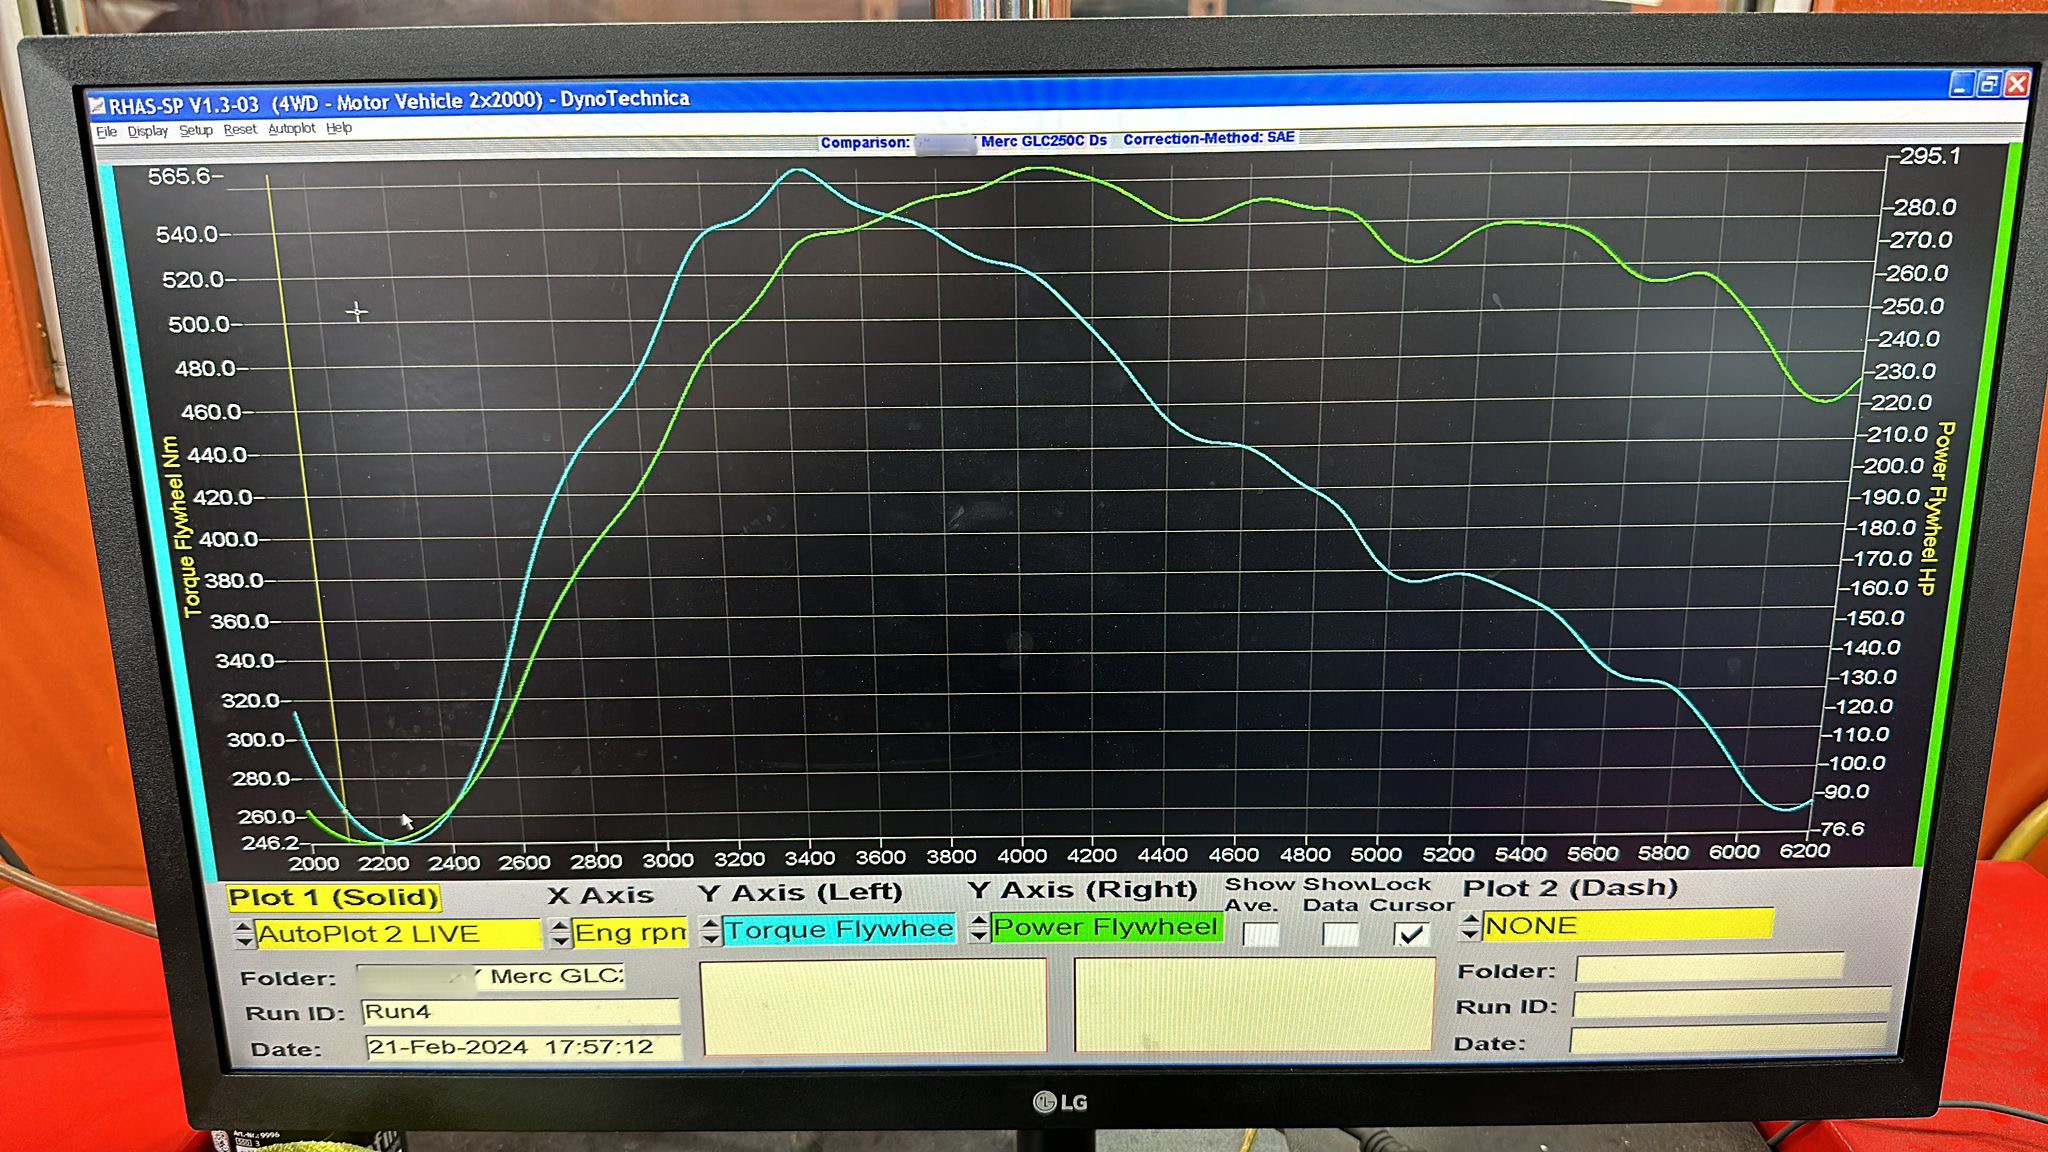Click up arrow beside Eng rpm selector

click(560, 925)
